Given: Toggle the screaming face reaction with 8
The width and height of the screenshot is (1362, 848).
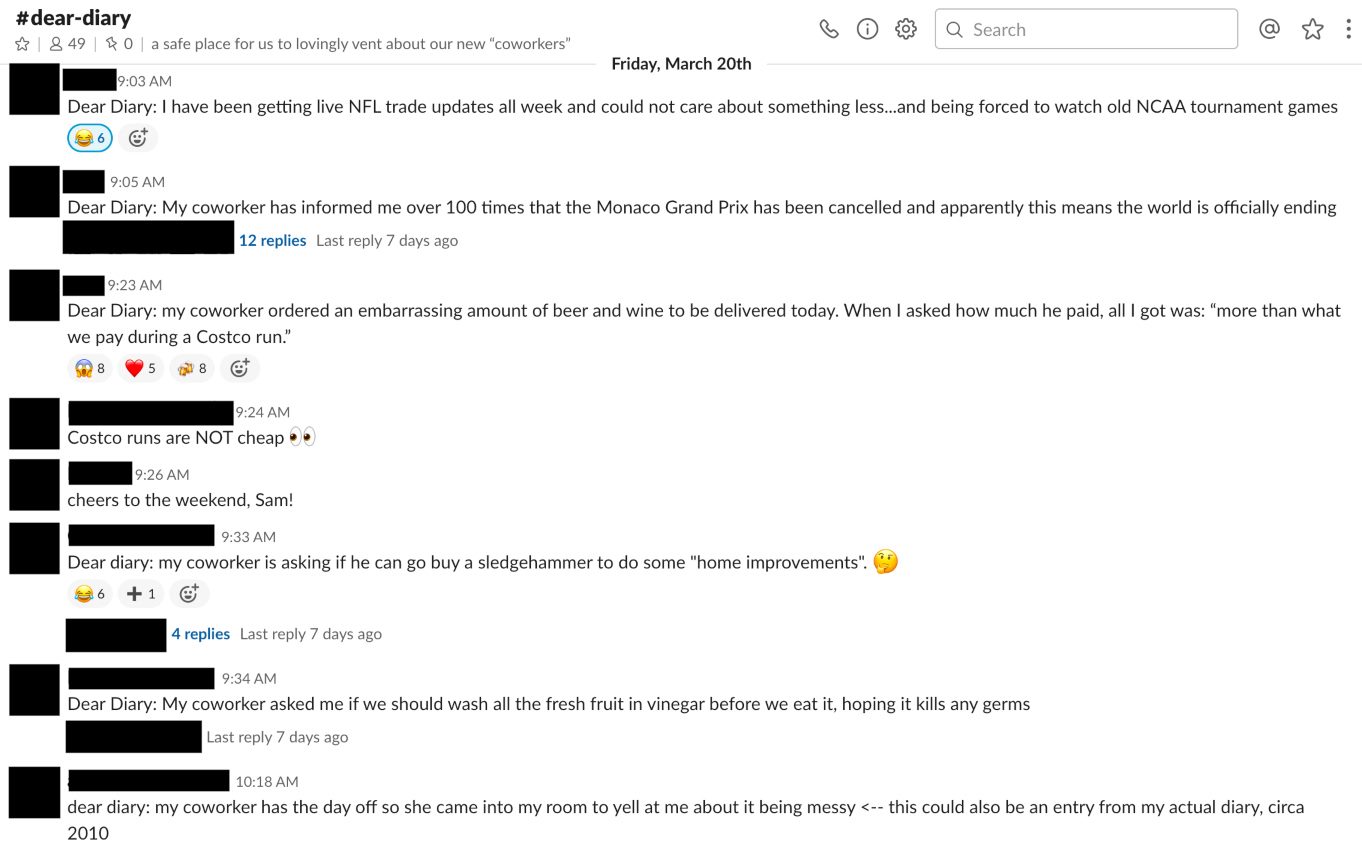Looking at the screenshot, I should coord(90,368).
